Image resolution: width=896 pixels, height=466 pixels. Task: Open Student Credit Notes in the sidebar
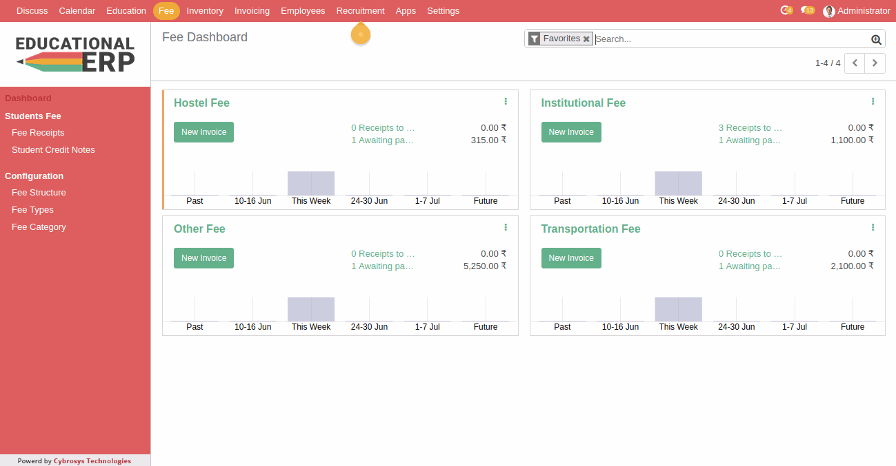tap(53, 150)
